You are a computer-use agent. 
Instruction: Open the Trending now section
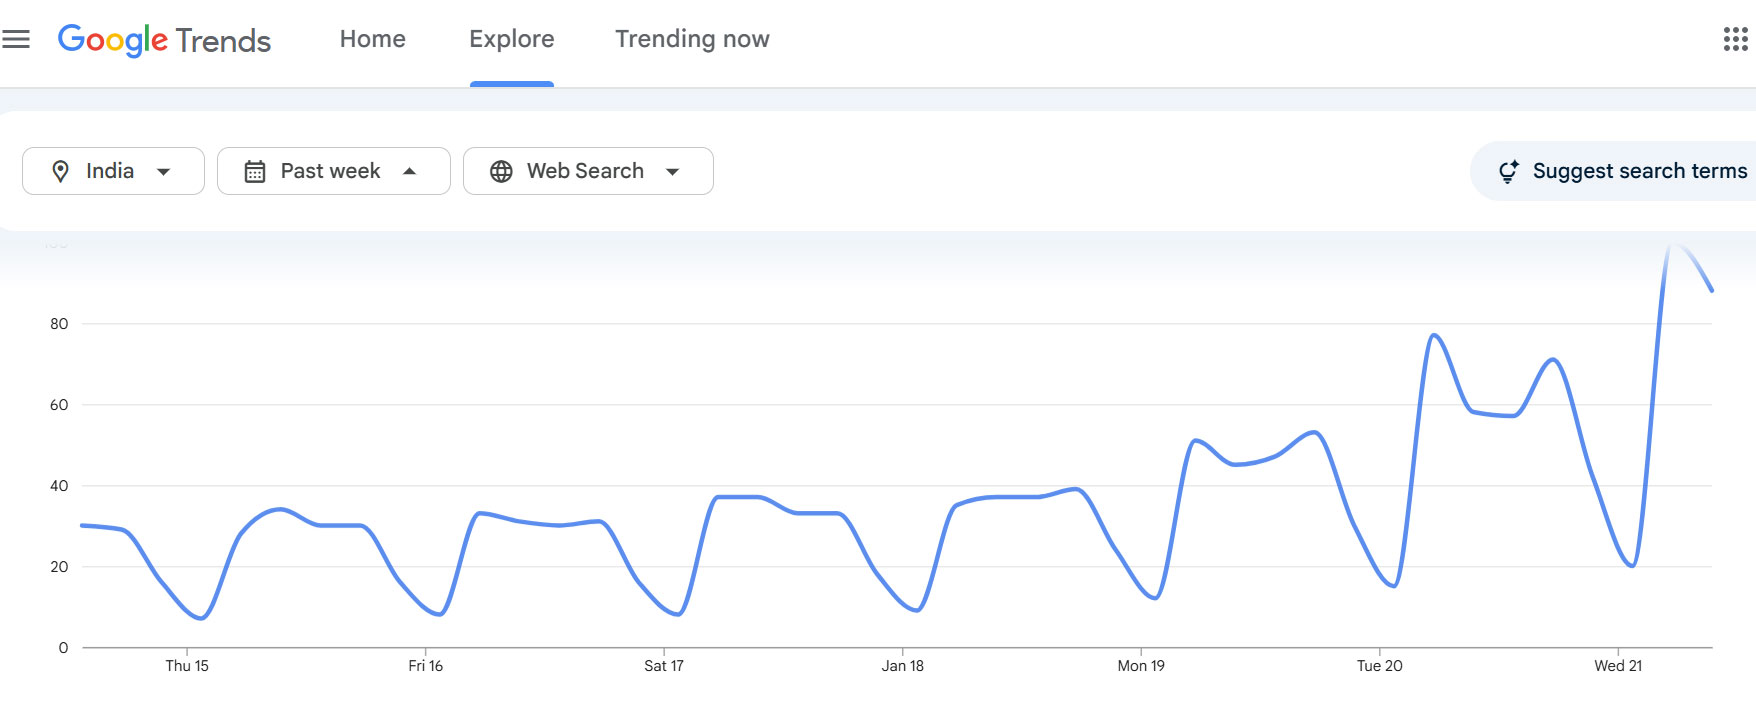click(x=691, y=38)
